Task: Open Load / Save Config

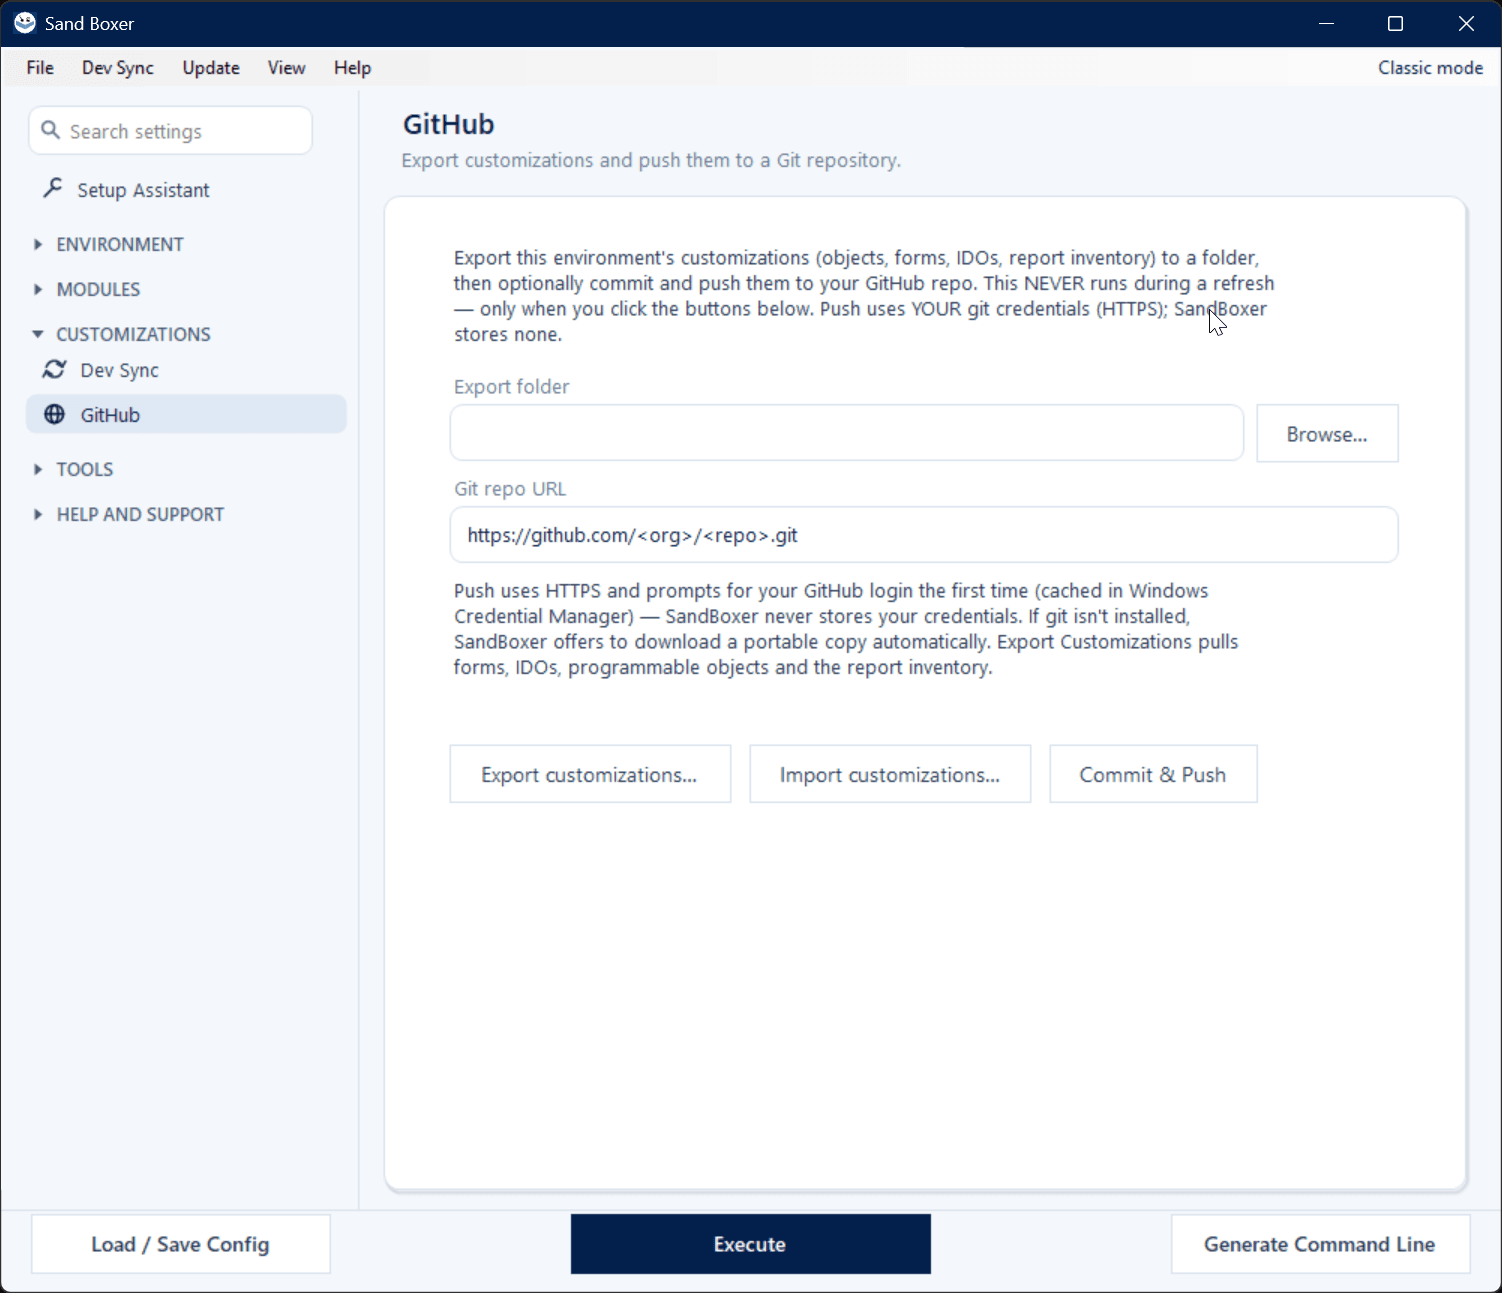Action: tap(181, 1244)
